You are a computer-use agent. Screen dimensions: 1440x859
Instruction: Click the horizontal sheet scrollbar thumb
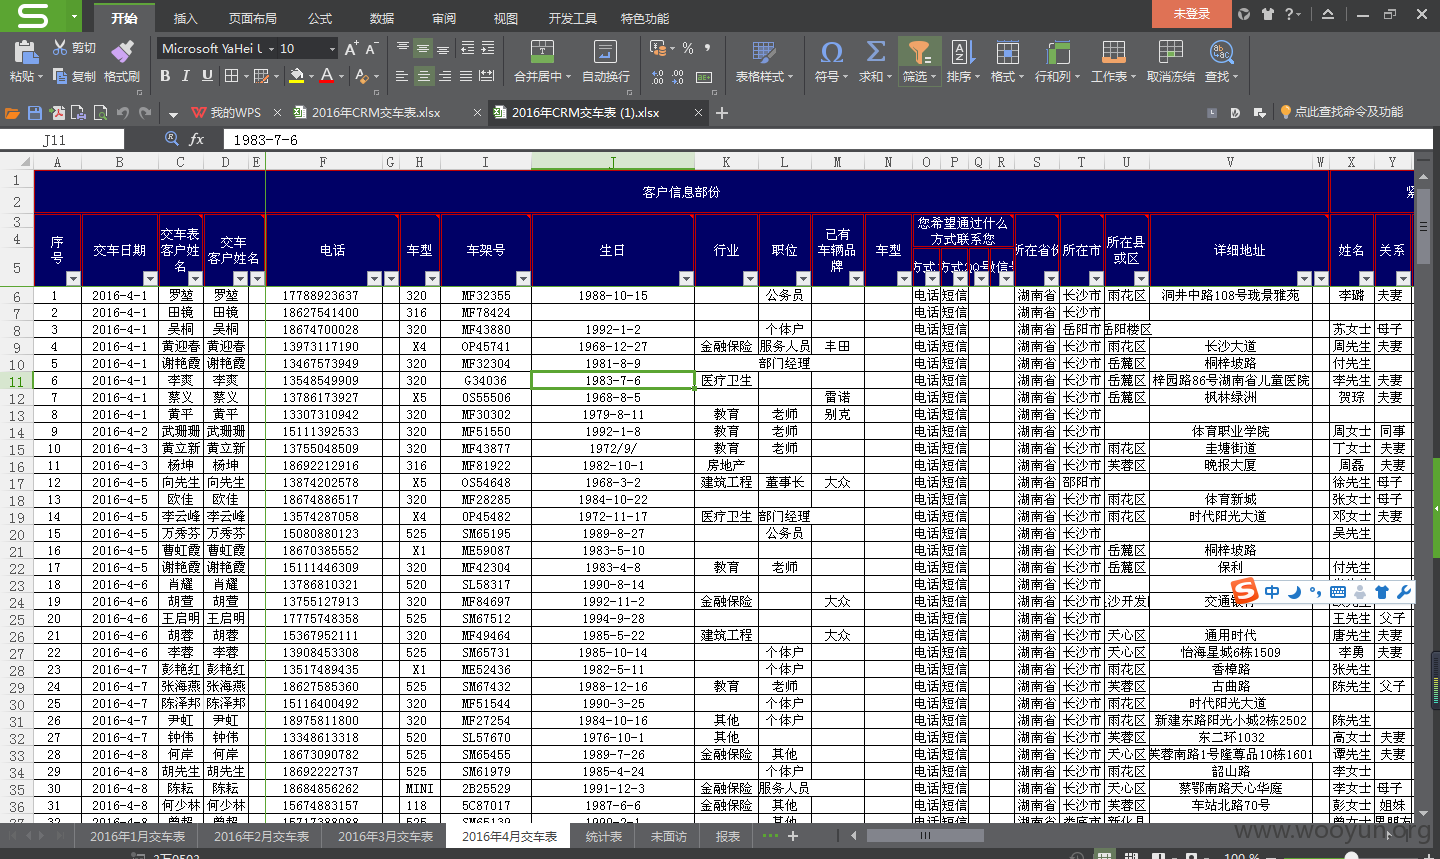[925, 835]
